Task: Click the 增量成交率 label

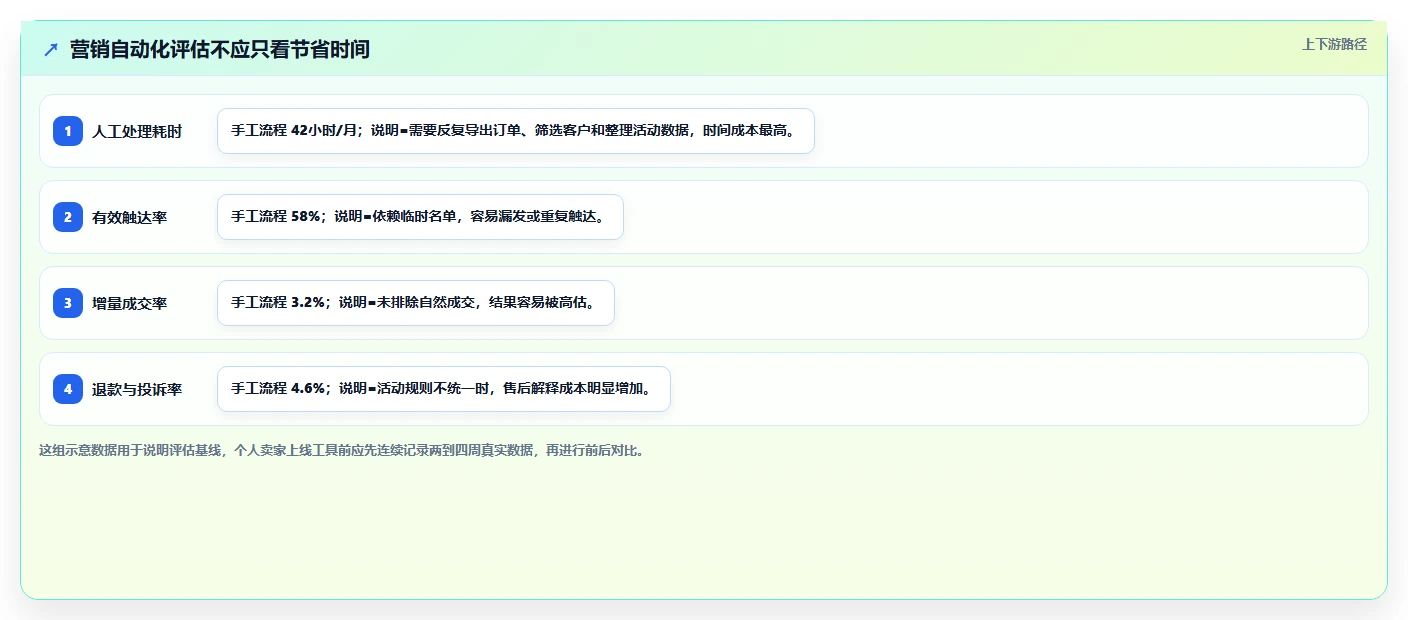Action: click(130, 304)
